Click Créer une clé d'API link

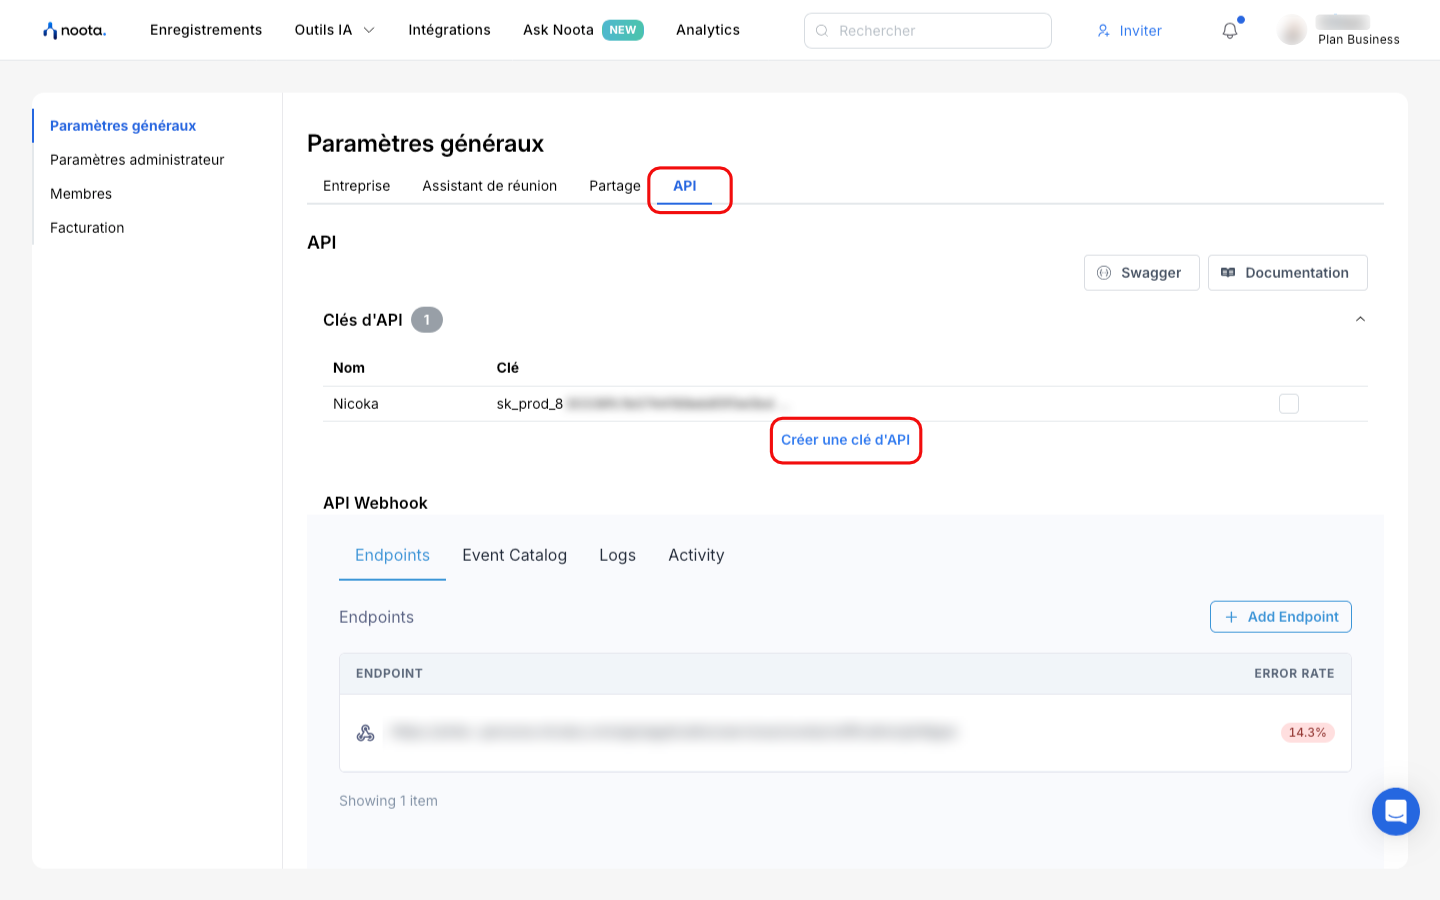[x=845, y=440]
